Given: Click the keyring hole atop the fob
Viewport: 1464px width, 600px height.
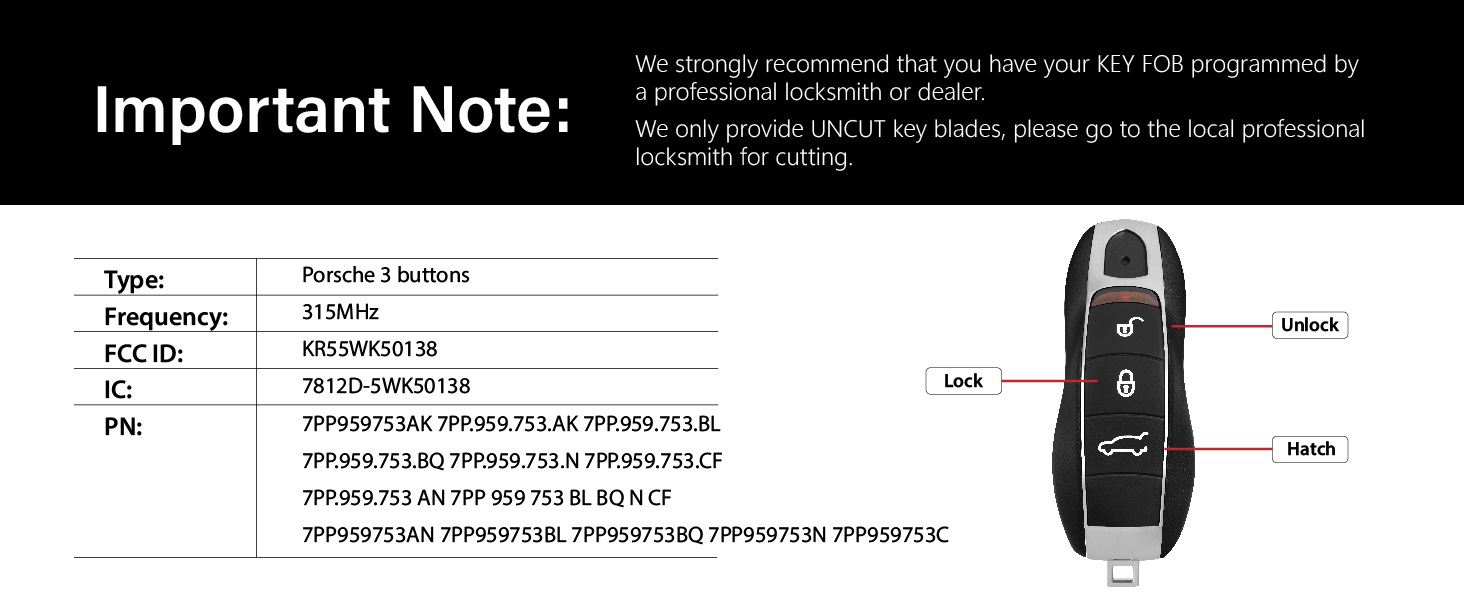Looking at the screenshot, I should pyautogui.click(x=1126, y=261).
